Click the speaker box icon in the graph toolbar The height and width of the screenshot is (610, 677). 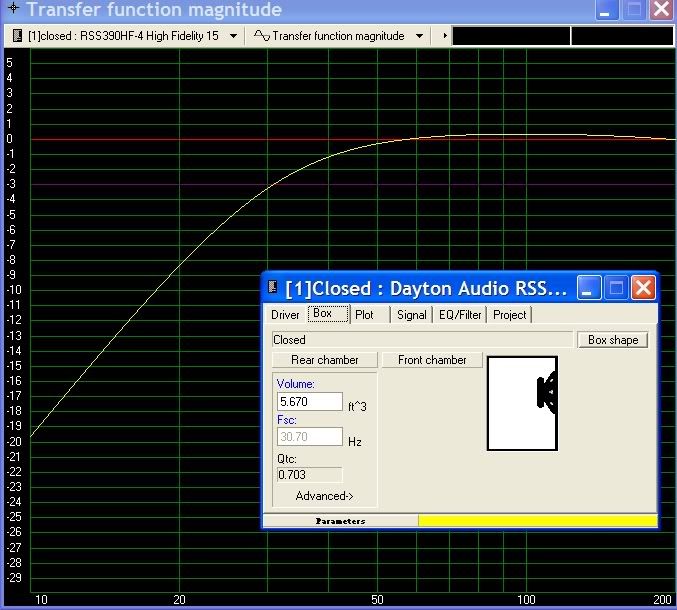[17, 35]
